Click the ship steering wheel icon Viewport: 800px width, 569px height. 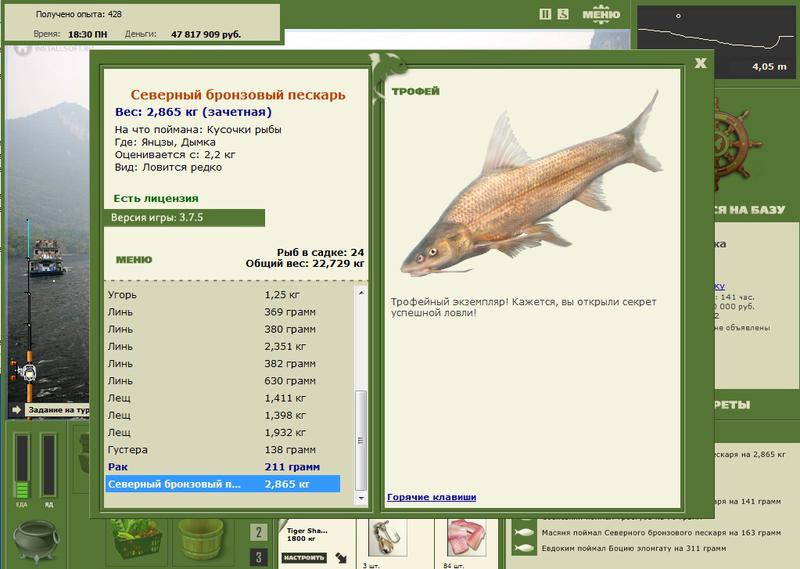click(x=733, y=143)
